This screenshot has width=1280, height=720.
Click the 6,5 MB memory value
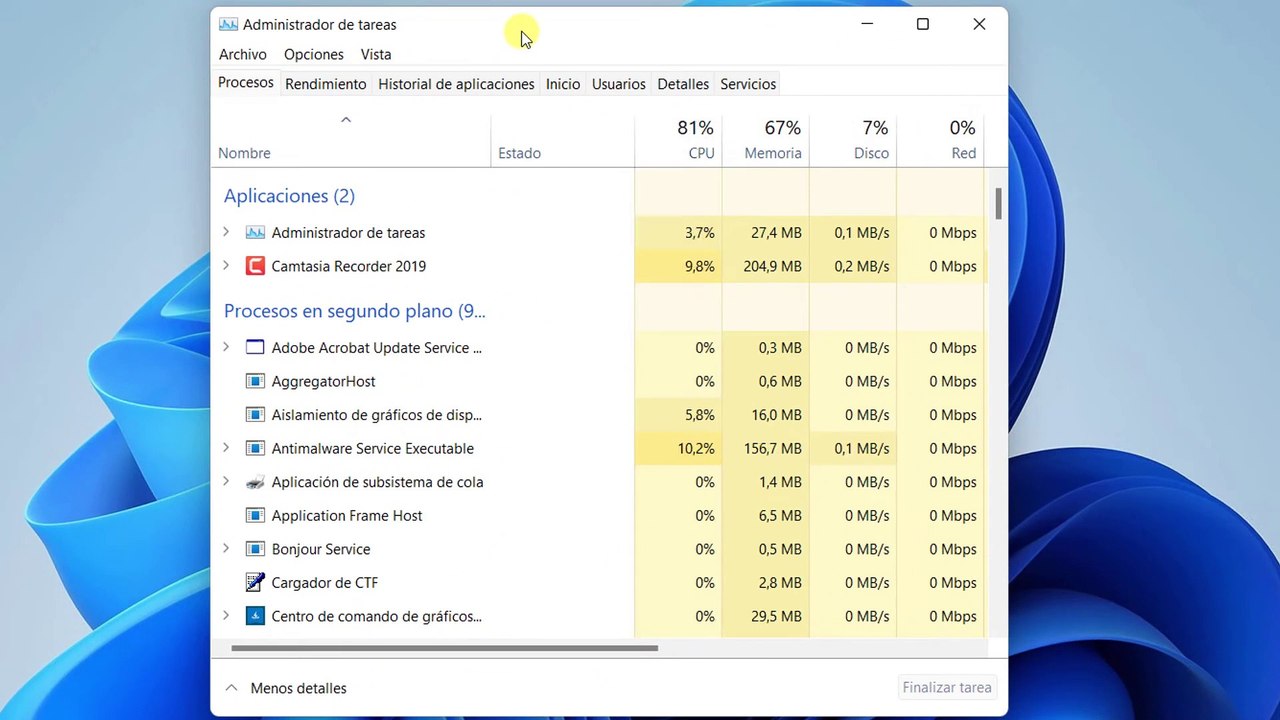780,516
